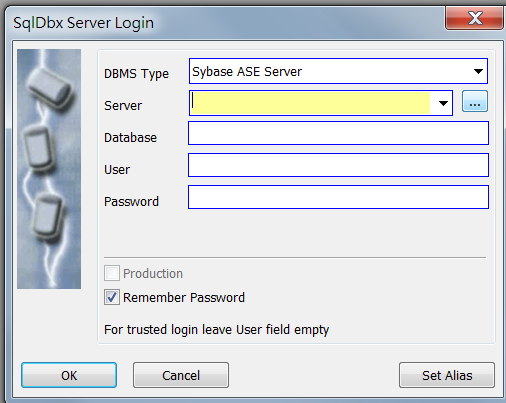Focus the Database input field
The image size is (506, 403).
tap(338, 133)
